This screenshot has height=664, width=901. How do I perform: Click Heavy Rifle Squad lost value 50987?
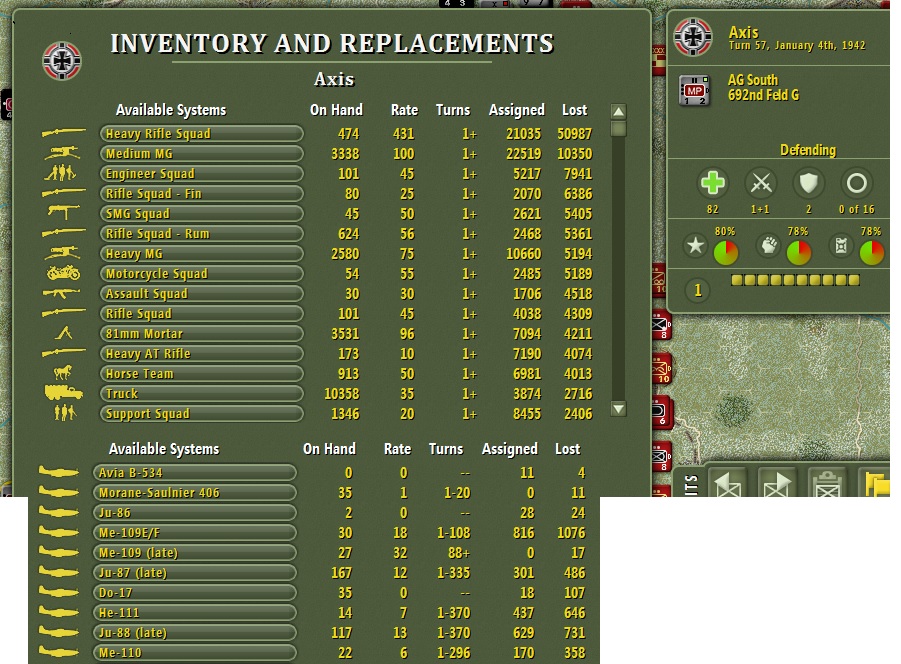pos(575,134)
